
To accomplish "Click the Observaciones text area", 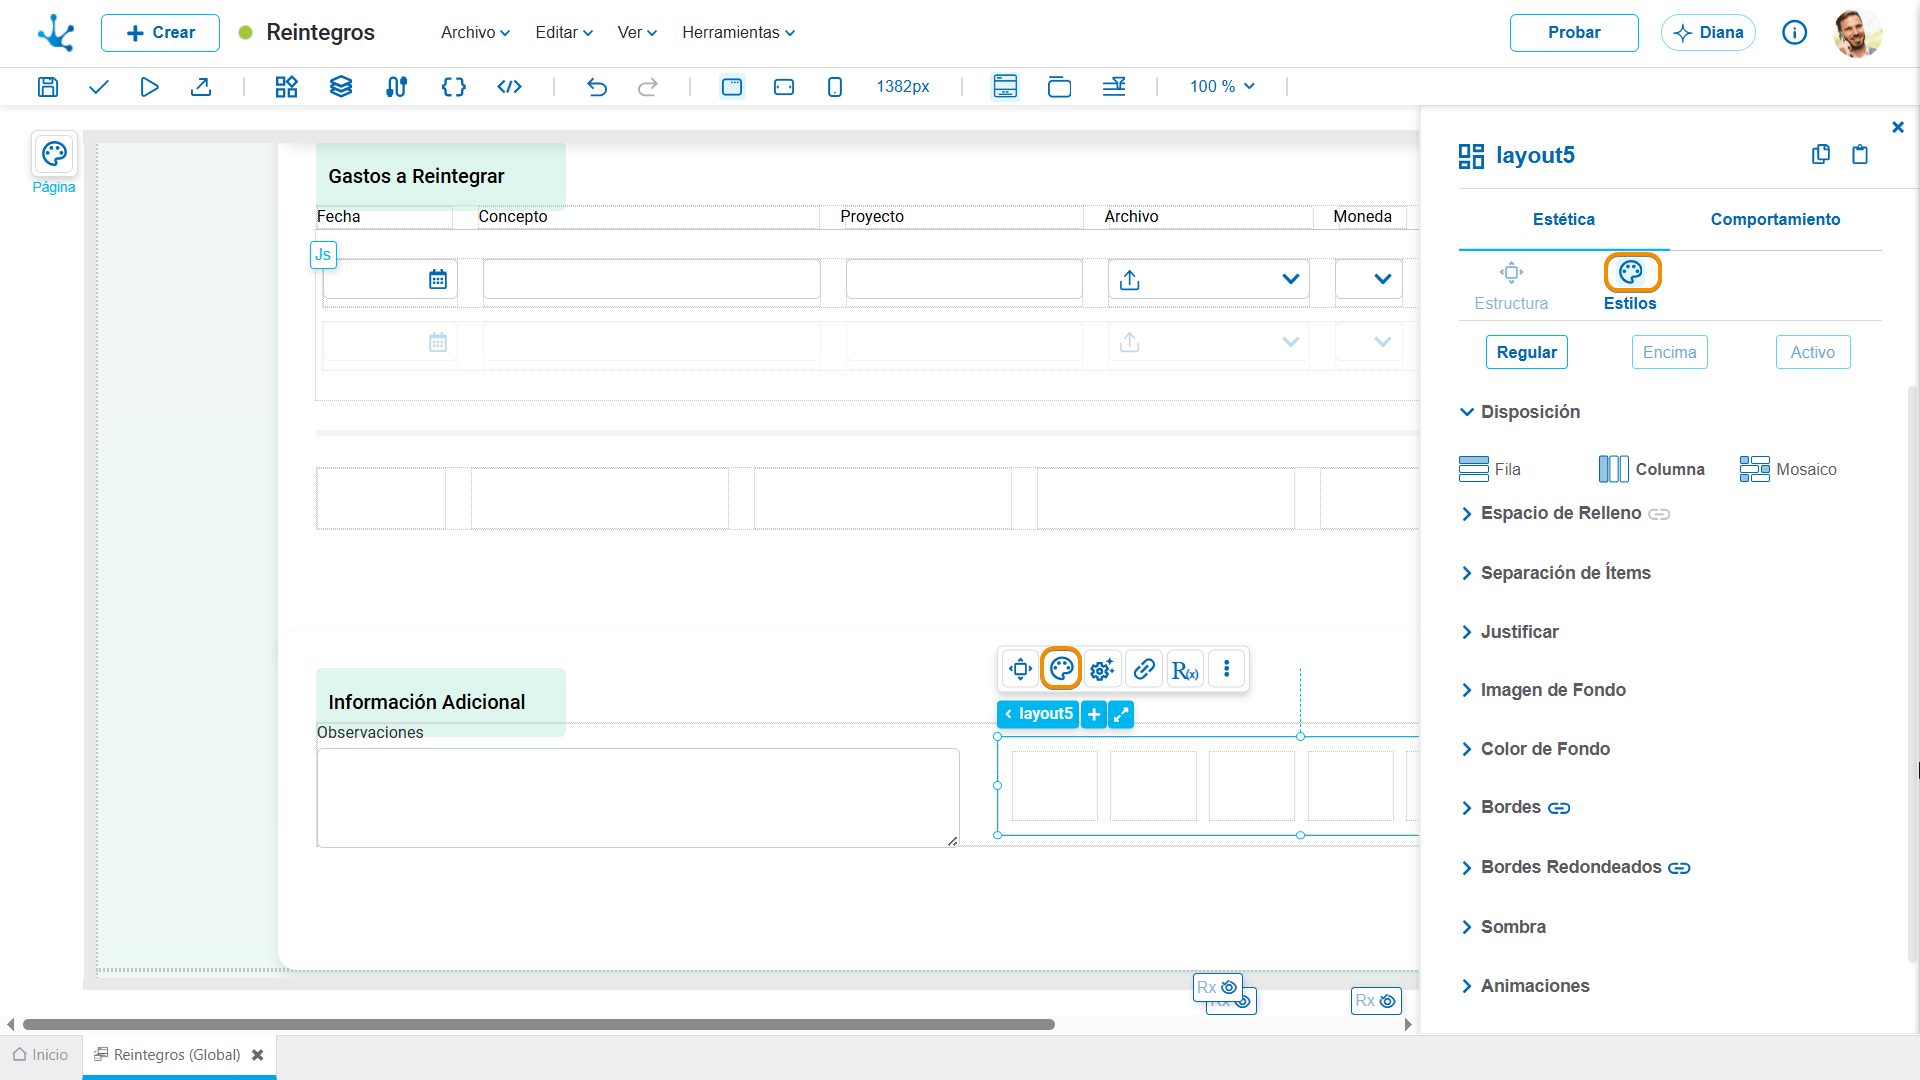I will tap(638, 798).
